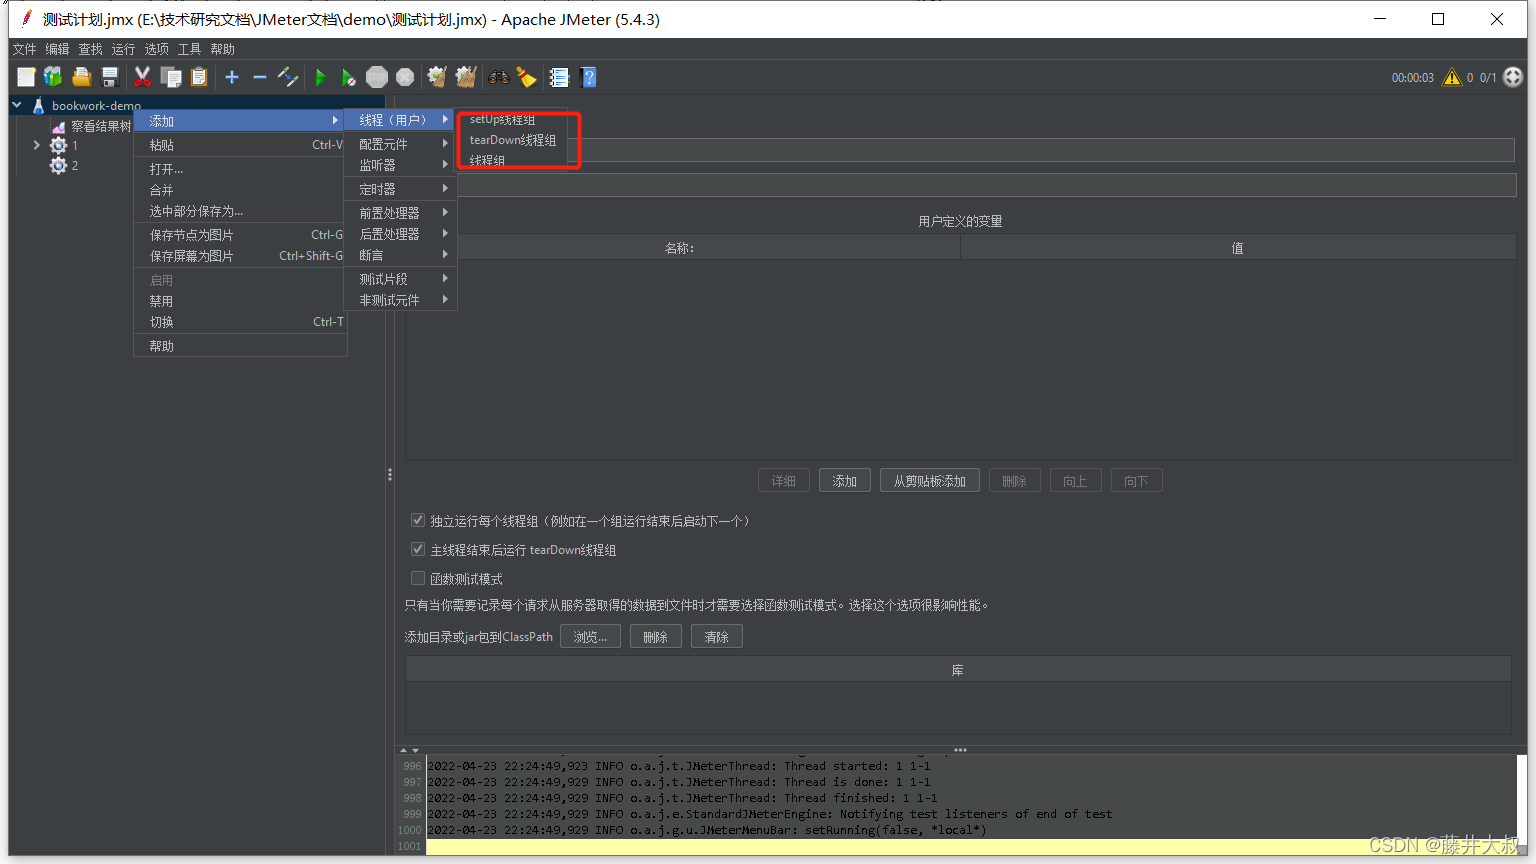Enable the 函数测试模式 checkbox
The image size is (1536, 864).
click(x=418, y=578)
